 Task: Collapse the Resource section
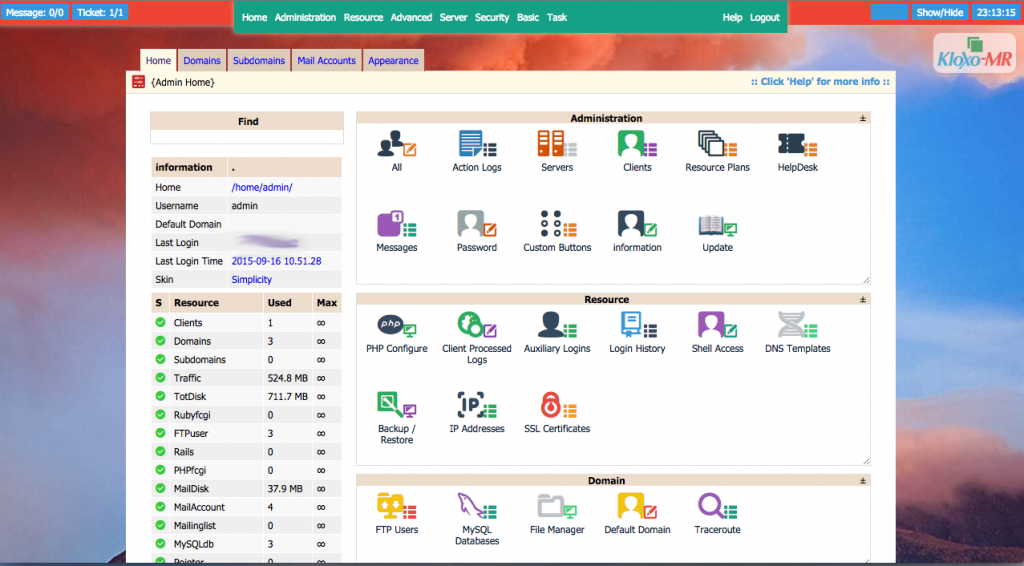pyautogui.click(x=863, y=299)
